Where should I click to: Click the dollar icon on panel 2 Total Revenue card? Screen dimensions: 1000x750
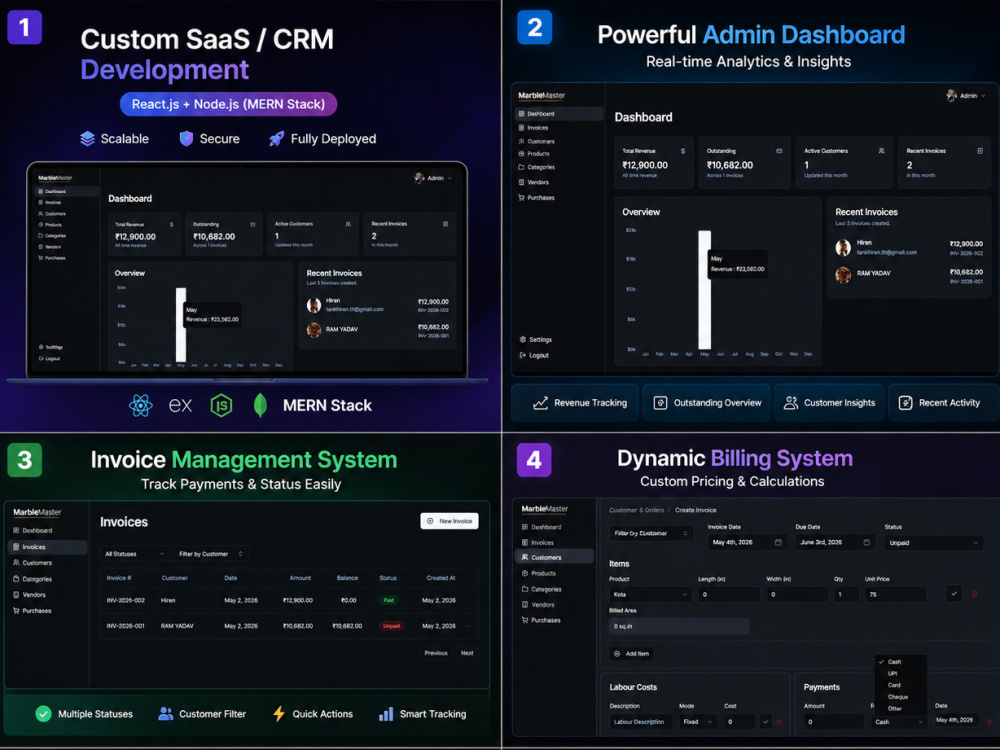click(682, 151)
